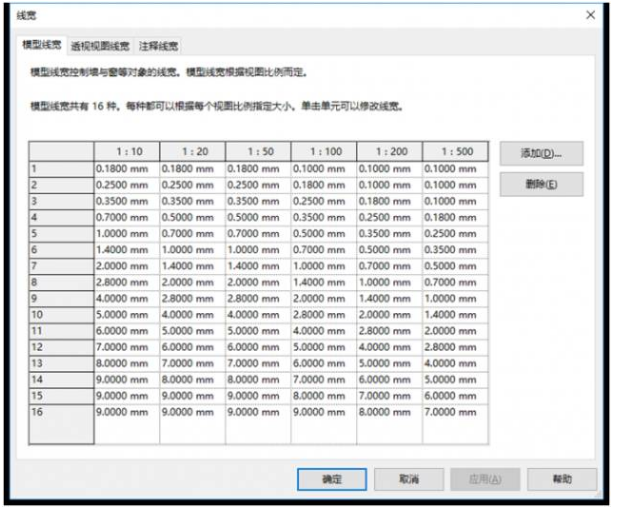Select row header 10
This screenshot has width=617, height=509.
point(61,315)
